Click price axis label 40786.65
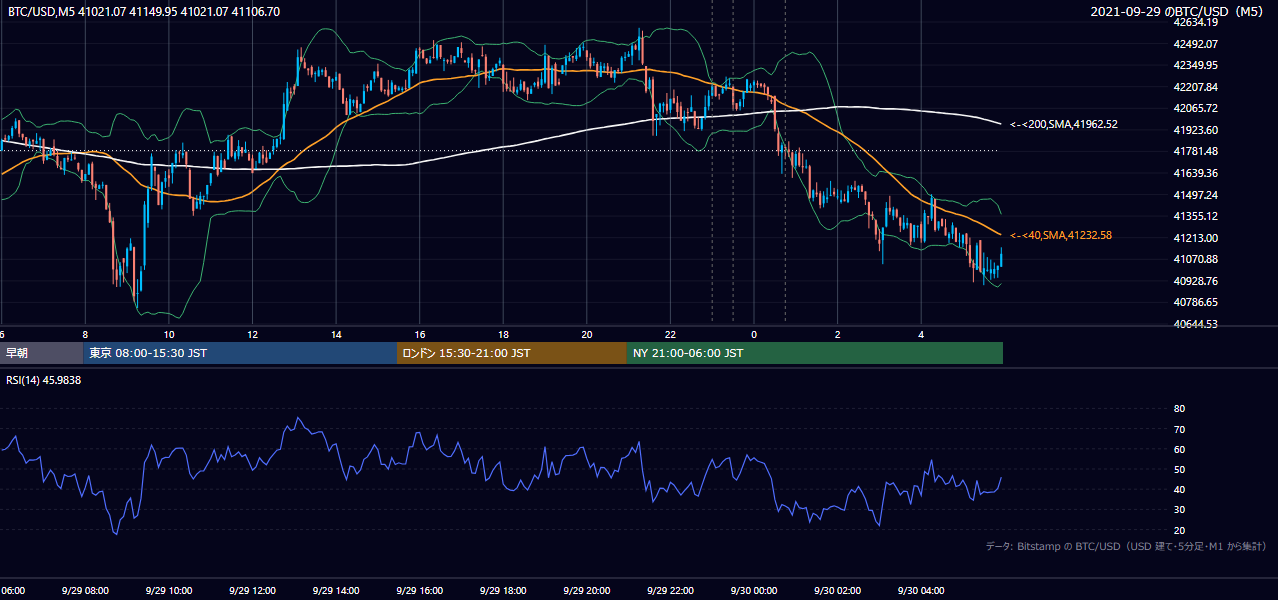 pos(1195,302)
